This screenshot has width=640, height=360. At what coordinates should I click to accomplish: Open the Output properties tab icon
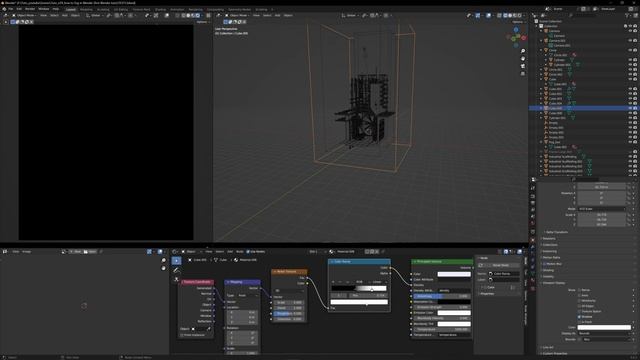[x=533, y=203]
